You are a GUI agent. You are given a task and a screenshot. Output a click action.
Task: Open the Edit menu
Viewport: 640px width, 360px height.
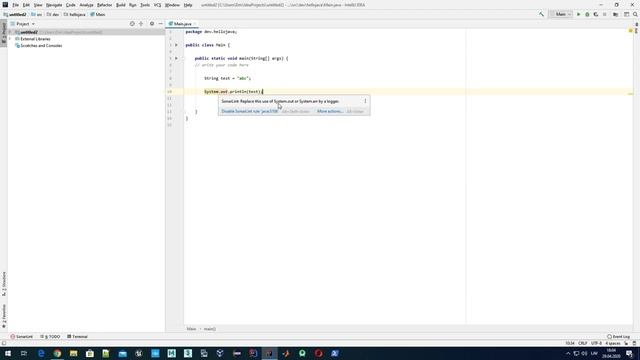click(x=26, y=5)
